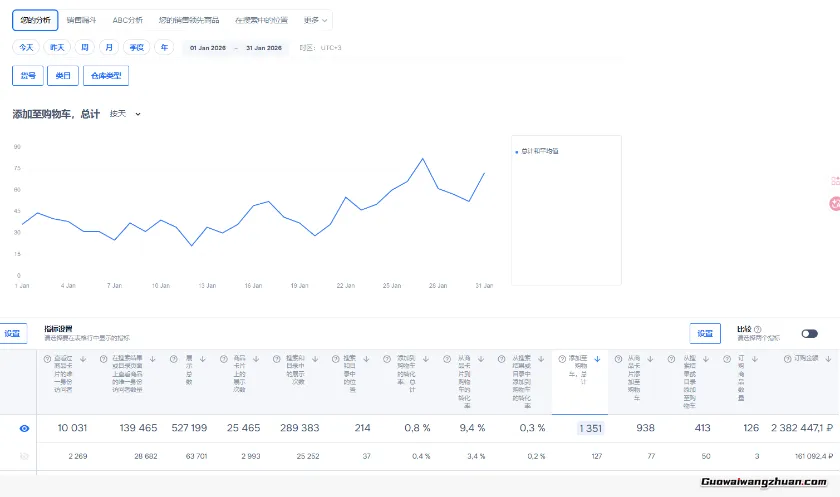Toggle the eye icon on the 10 031 row
Image resolution: width=840 pixels, height=497 pixels.
click(x=25, y=428)
